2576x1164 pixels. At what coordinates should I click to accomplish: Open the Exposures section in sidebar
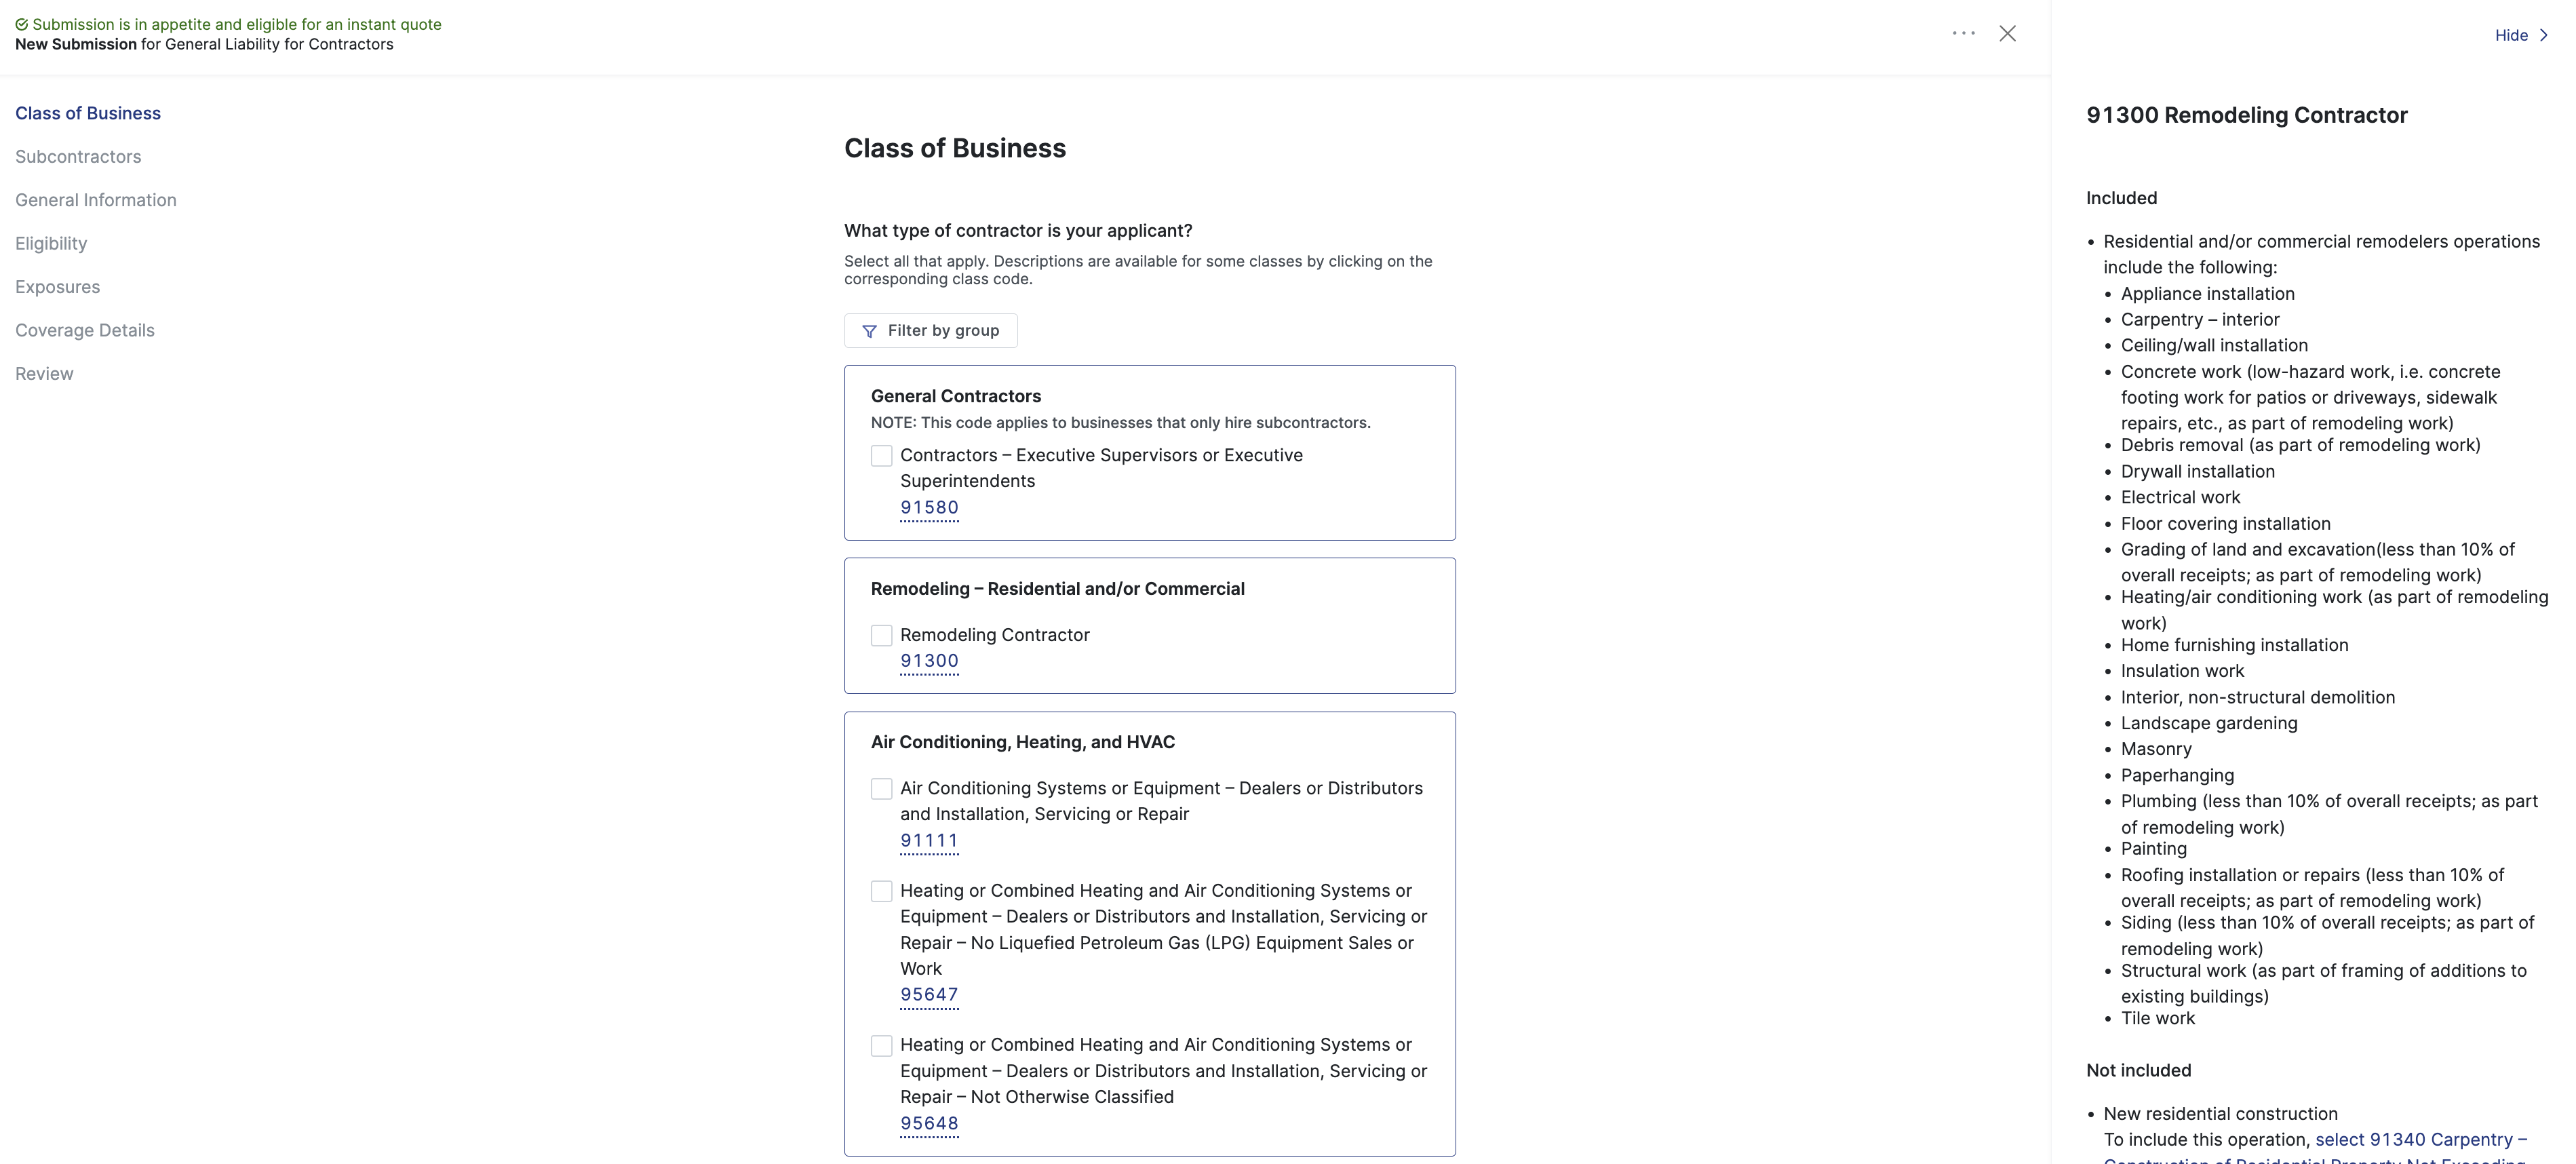[58, 287]
